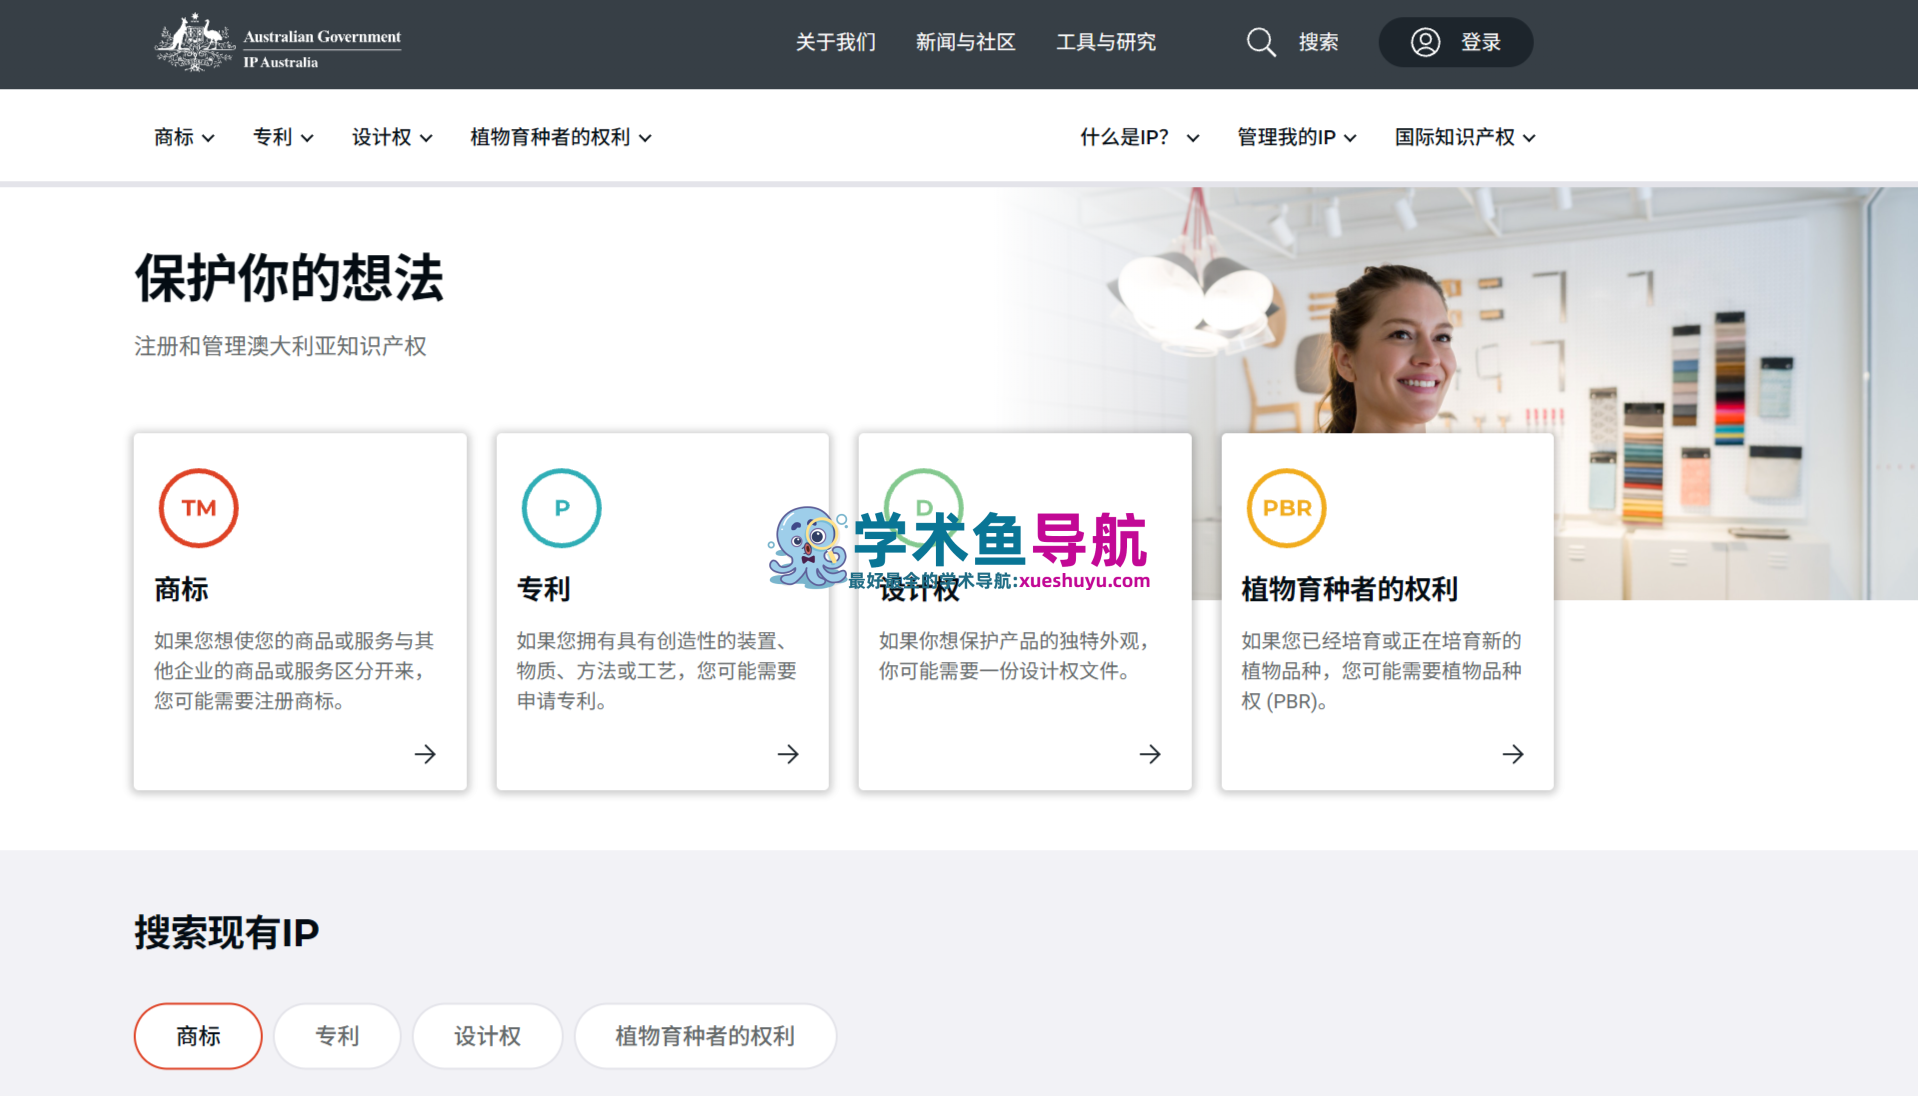Expand the 设计权 navigation dropdown
This screenshot has width=1918, height=1096.
(x=392, y=137)
